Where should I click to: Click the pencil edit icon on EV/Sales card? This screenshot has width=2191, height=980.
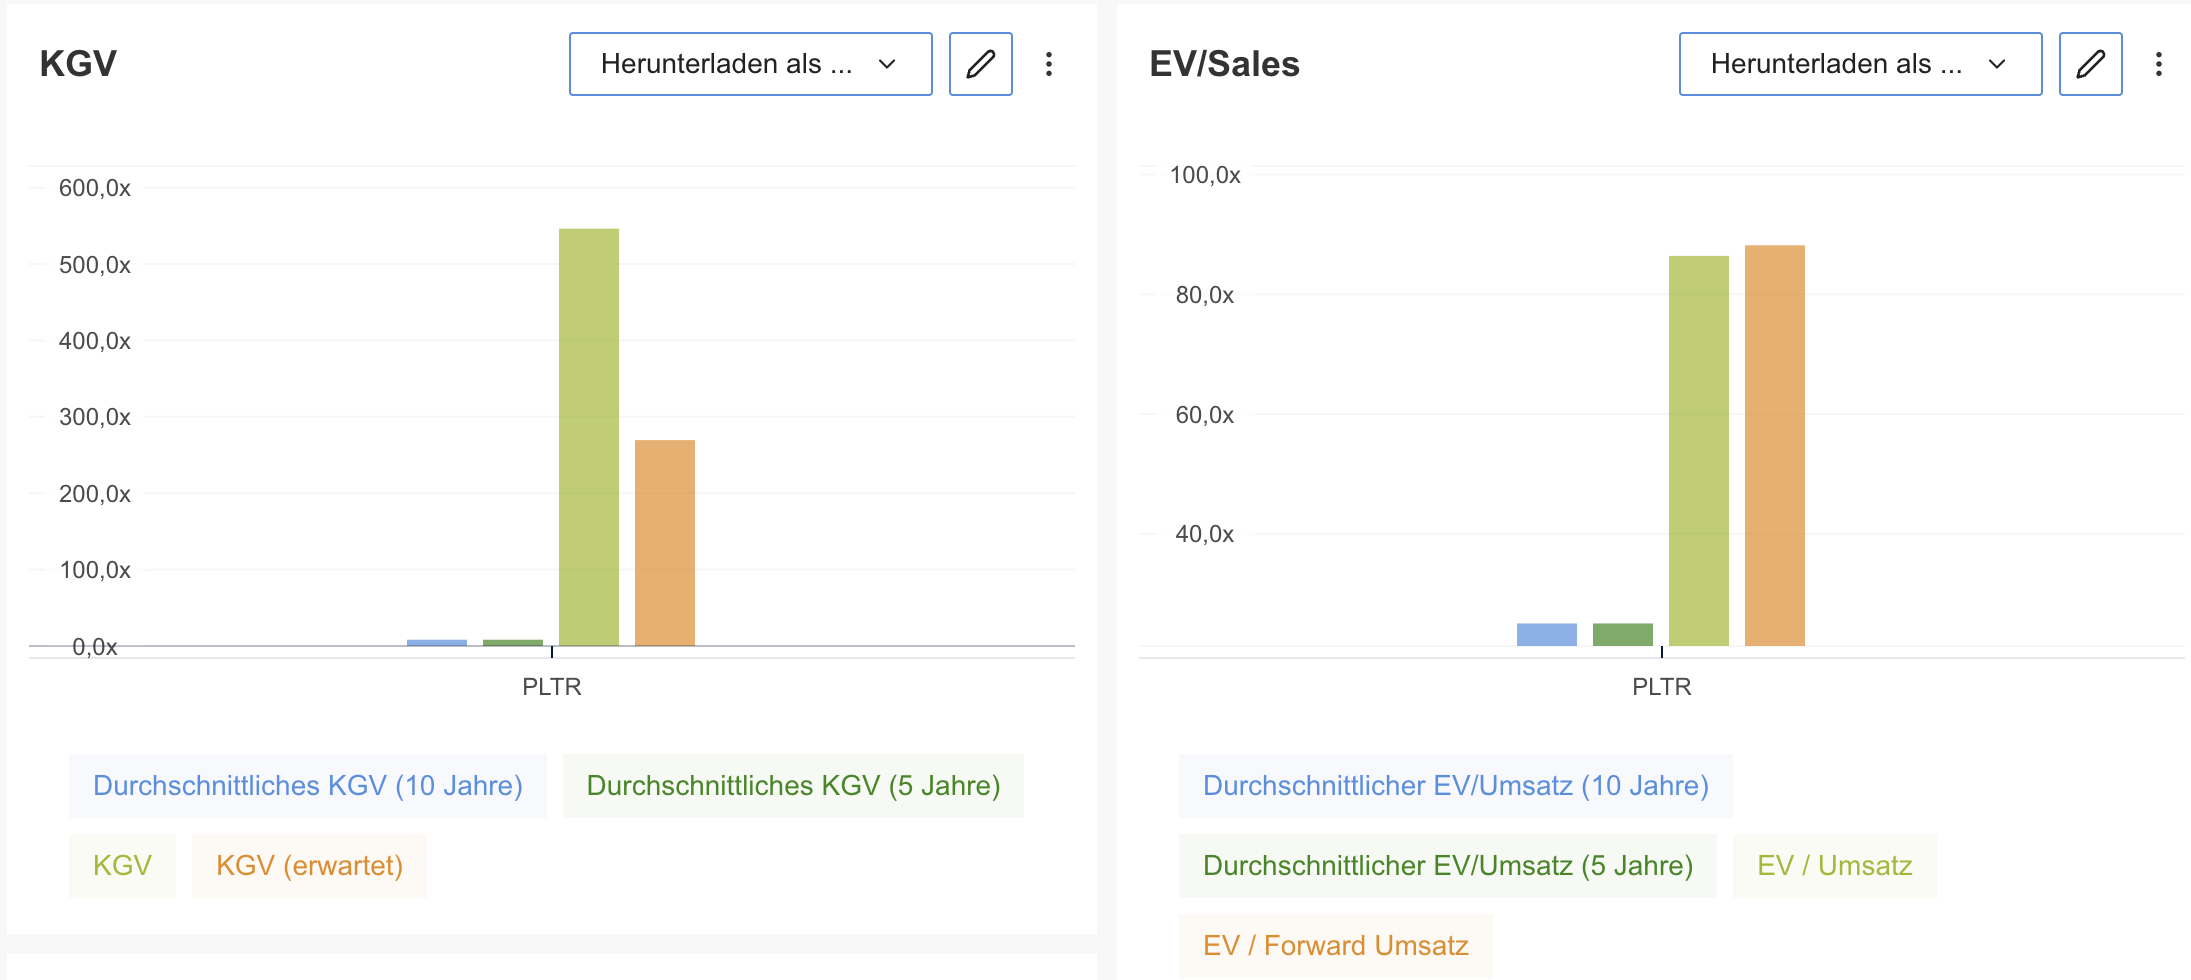pyautogui.click(x=2091, y=64)
